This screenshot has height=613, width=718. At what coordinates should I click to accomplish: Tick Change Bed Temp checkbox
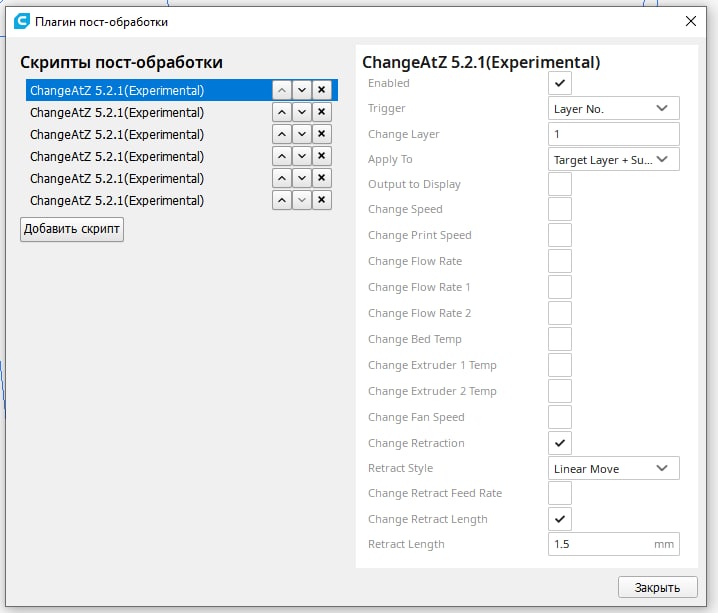tap(560, 339)
